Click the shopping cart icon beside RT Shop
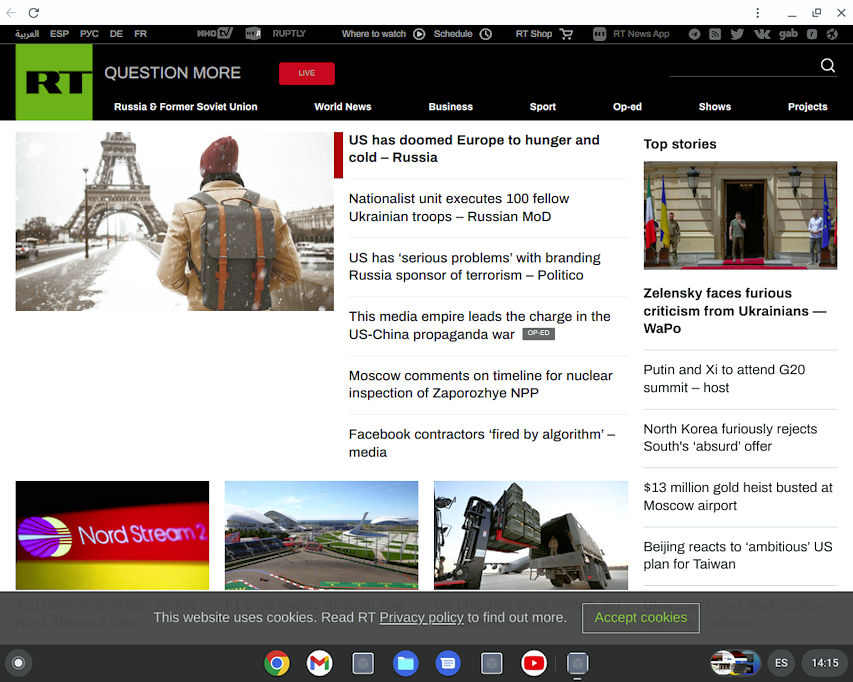This screenshot has width=853, height=682. 566,34
